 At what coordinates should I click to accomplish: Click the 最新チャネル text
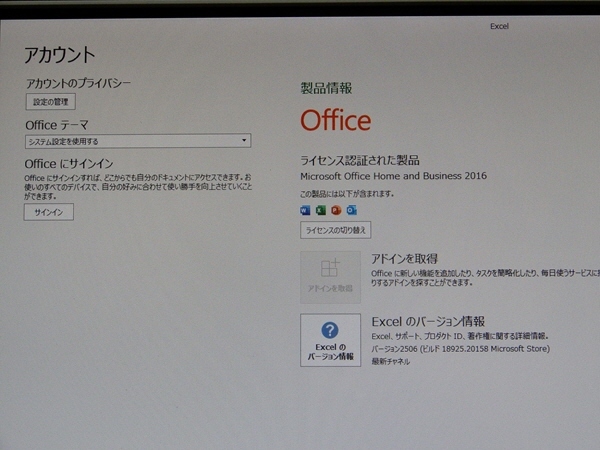[x=391, y=361]
